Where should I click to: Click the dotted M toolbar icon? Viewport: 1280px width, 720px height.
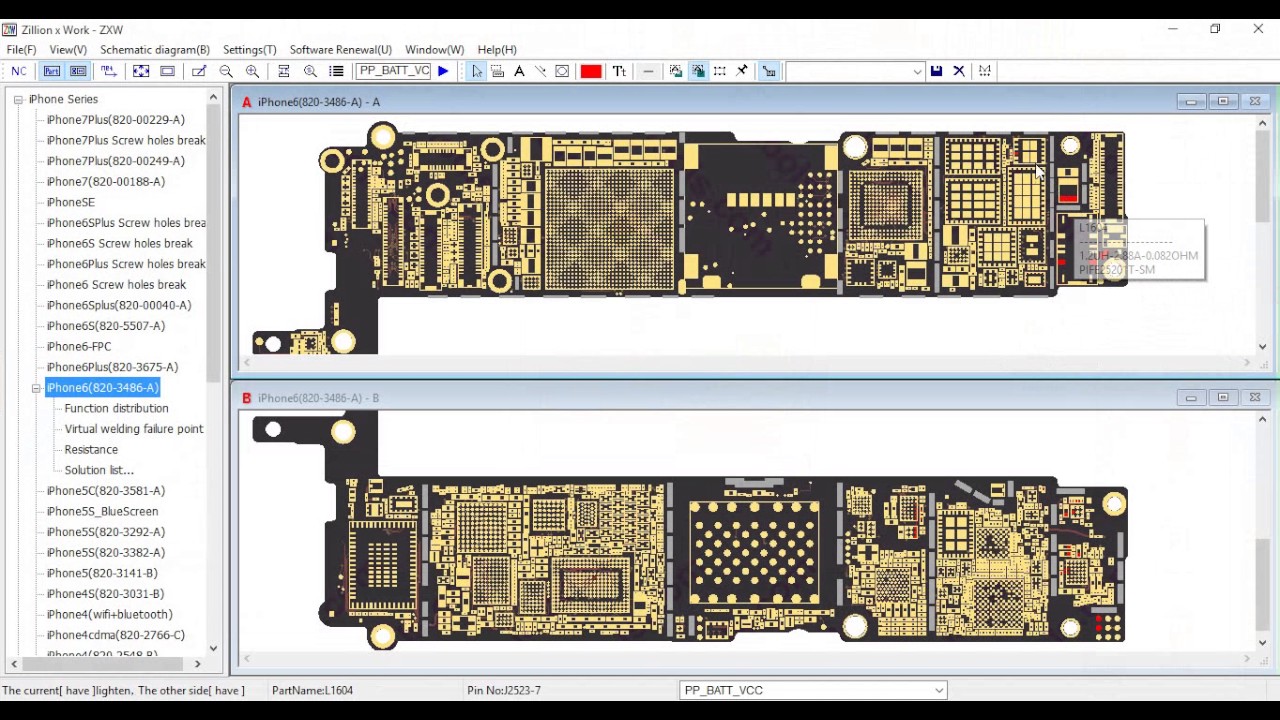[985, 71]
